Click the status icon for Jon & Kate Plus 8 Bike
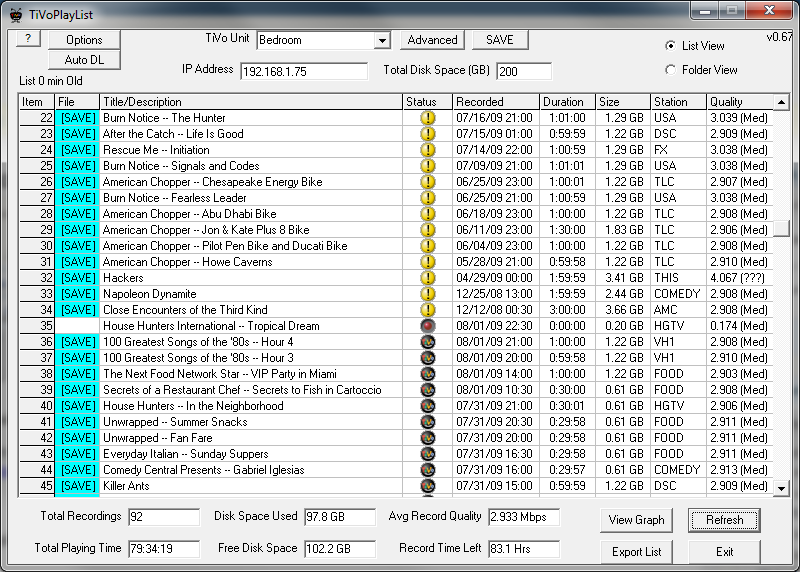 tap(428, 230)
